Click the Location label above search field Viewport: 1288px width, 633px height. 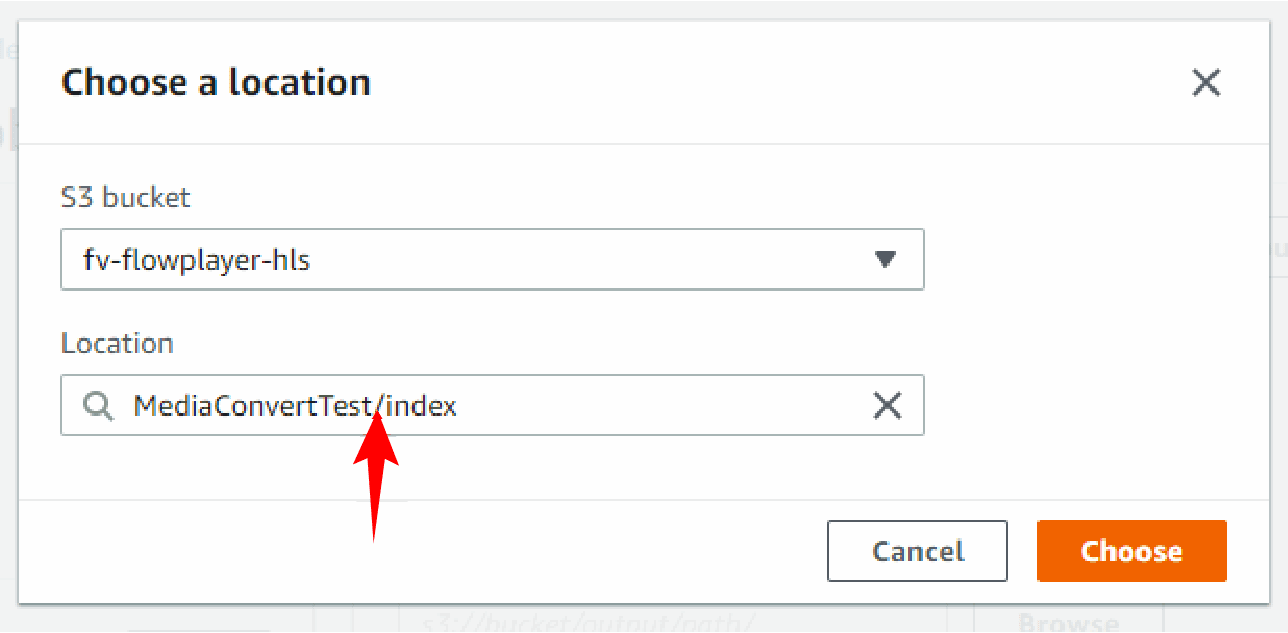coord(117,343)
